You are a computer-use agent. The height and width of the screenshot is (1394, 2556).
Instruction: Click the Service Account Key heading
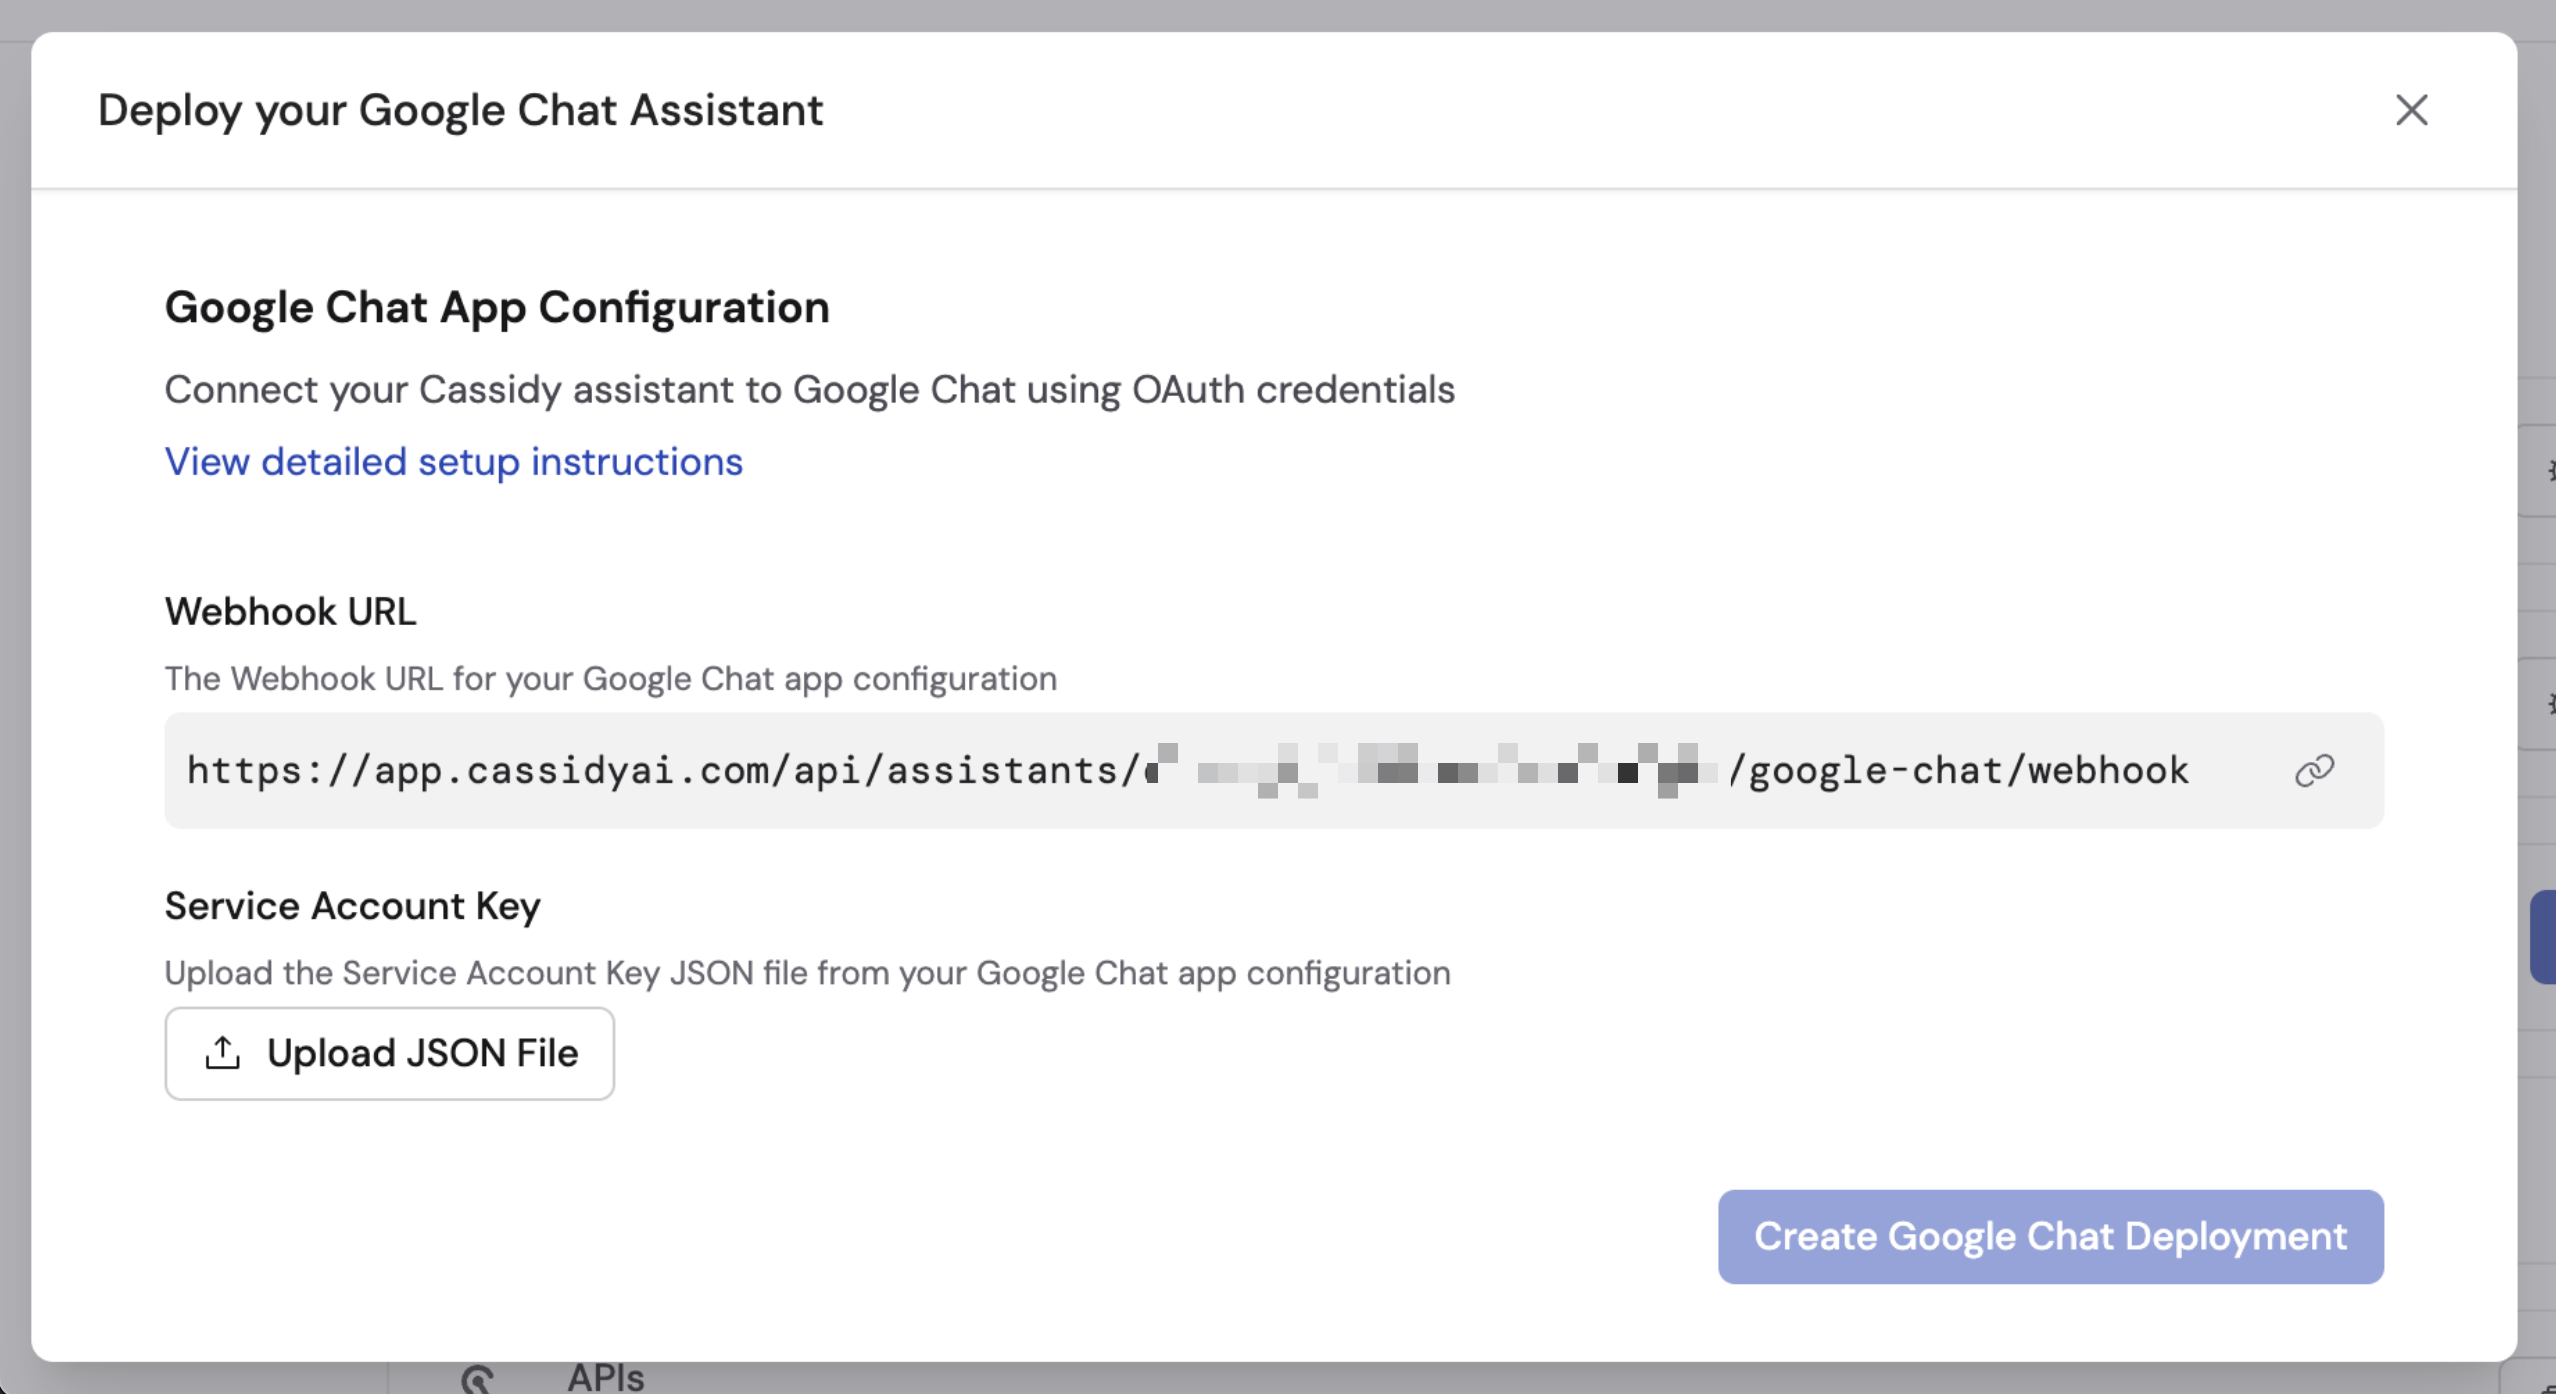pos(352,905)
